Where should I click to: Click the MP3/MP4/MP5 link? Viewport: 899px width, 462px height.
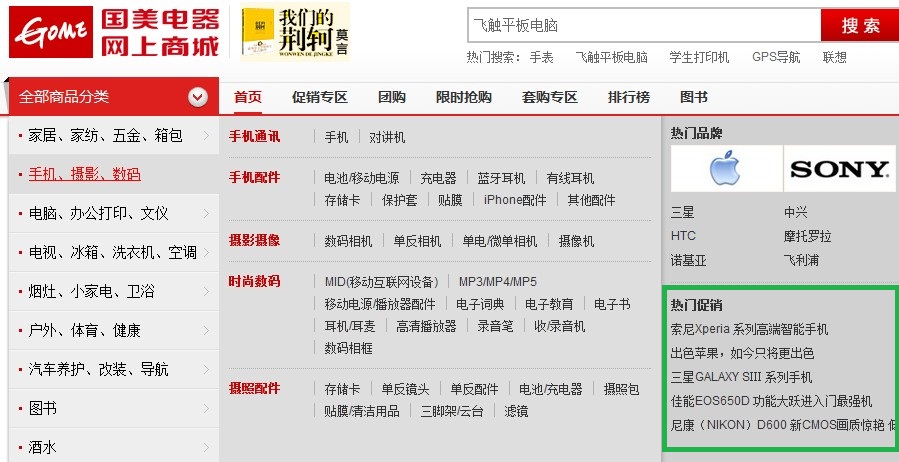497,282
